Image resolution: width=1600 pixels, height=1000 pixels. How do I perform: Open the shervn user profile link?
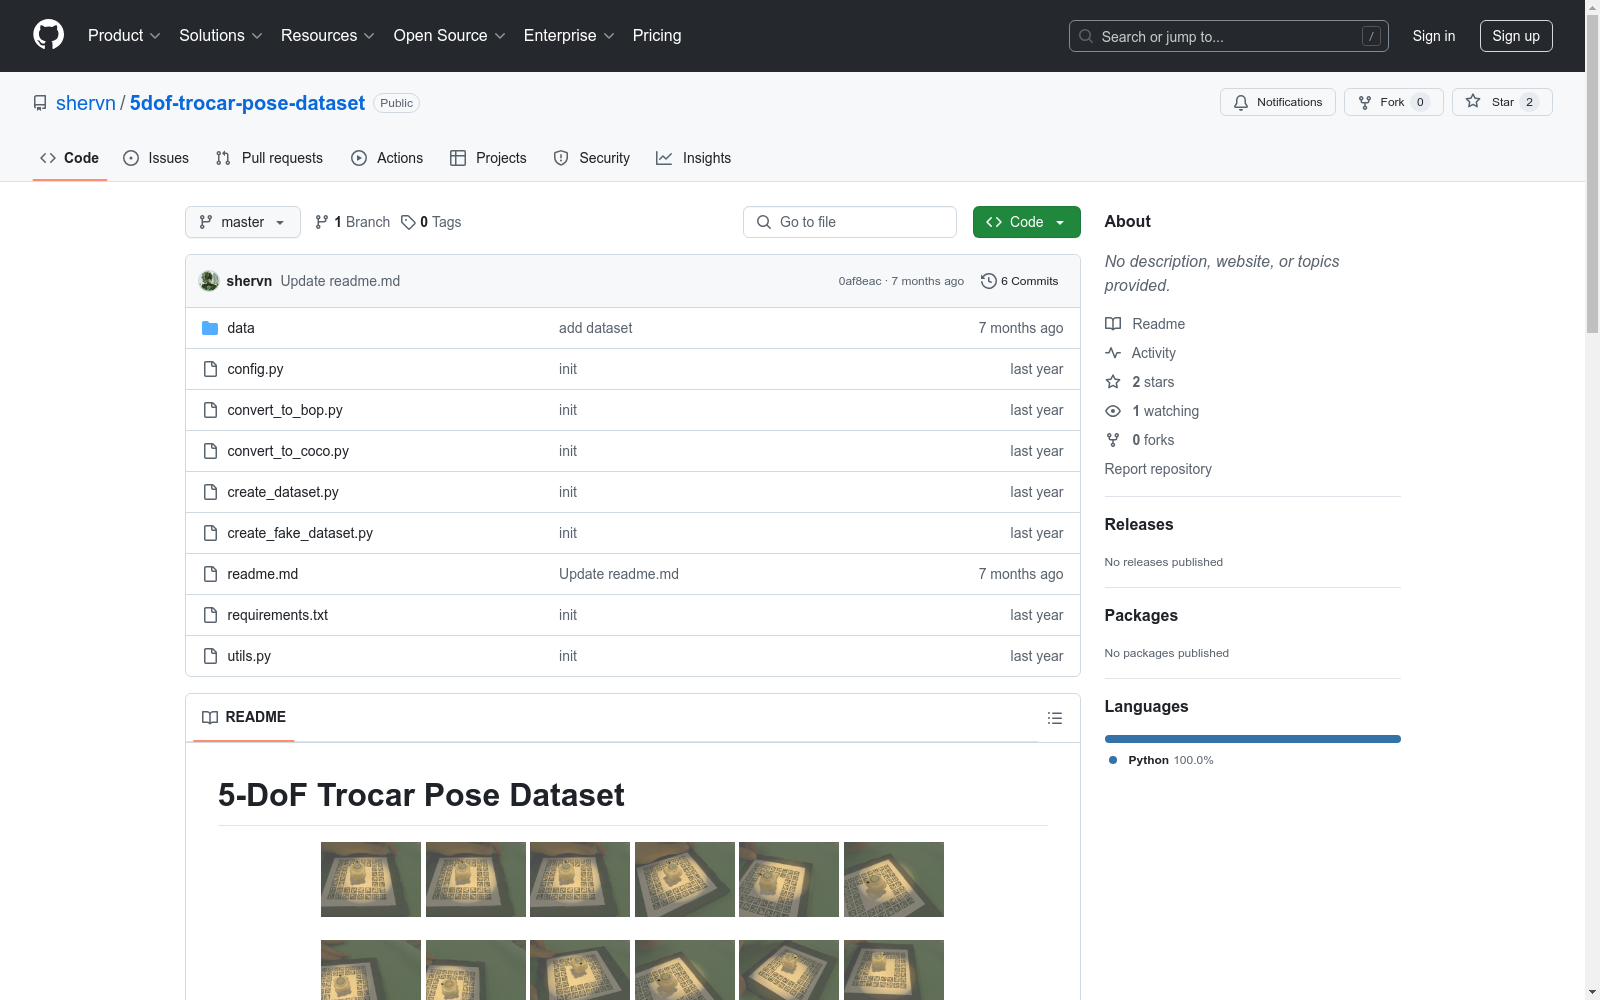(86, 103)
